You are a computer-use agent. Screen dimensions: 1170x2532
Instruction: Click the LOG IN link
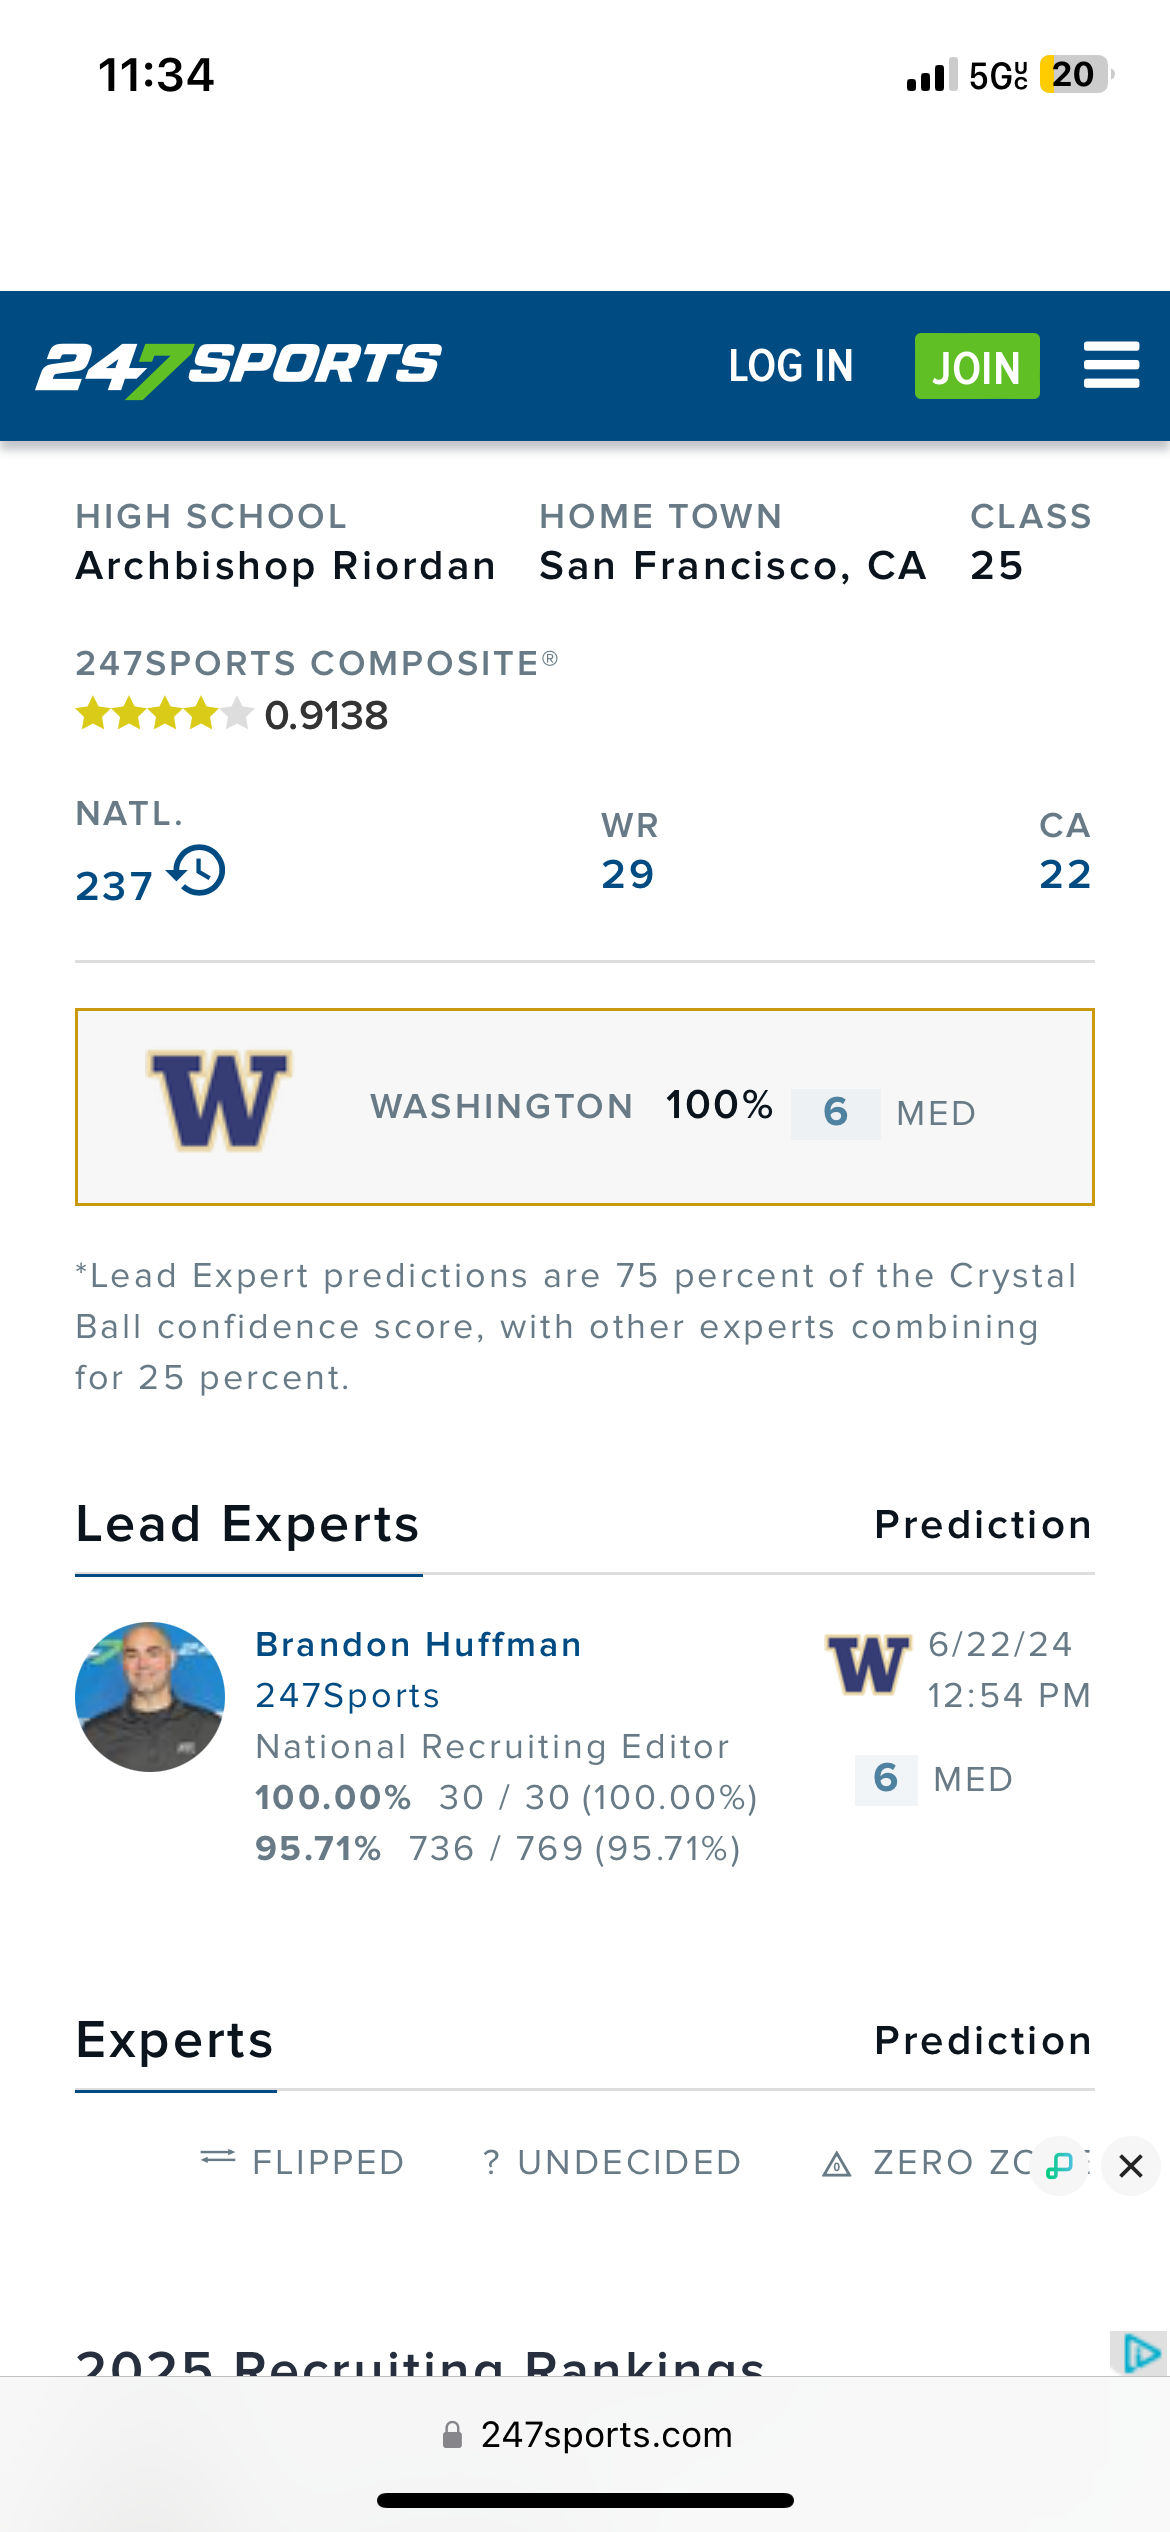click(x=790, y=366)
